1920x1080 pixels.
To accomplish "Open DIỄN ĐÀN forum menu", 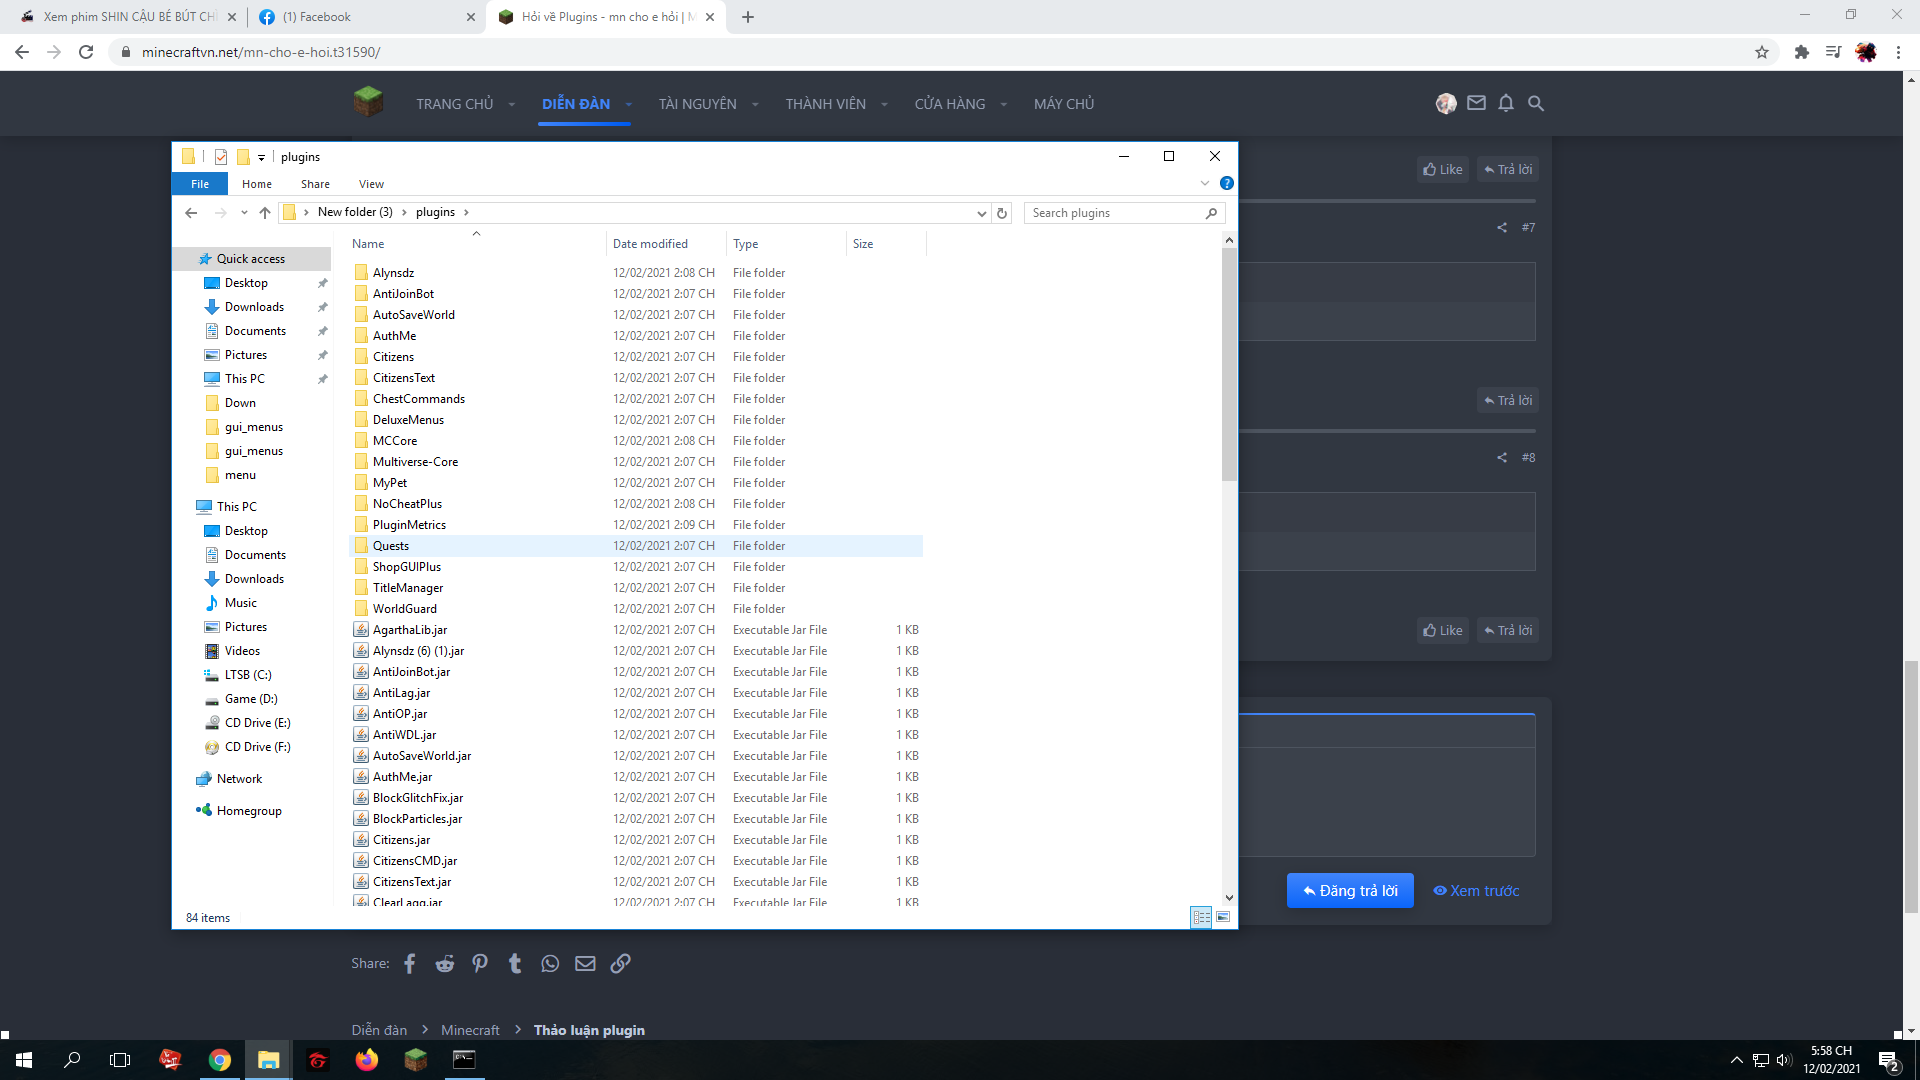I will (x=576, y=104).
